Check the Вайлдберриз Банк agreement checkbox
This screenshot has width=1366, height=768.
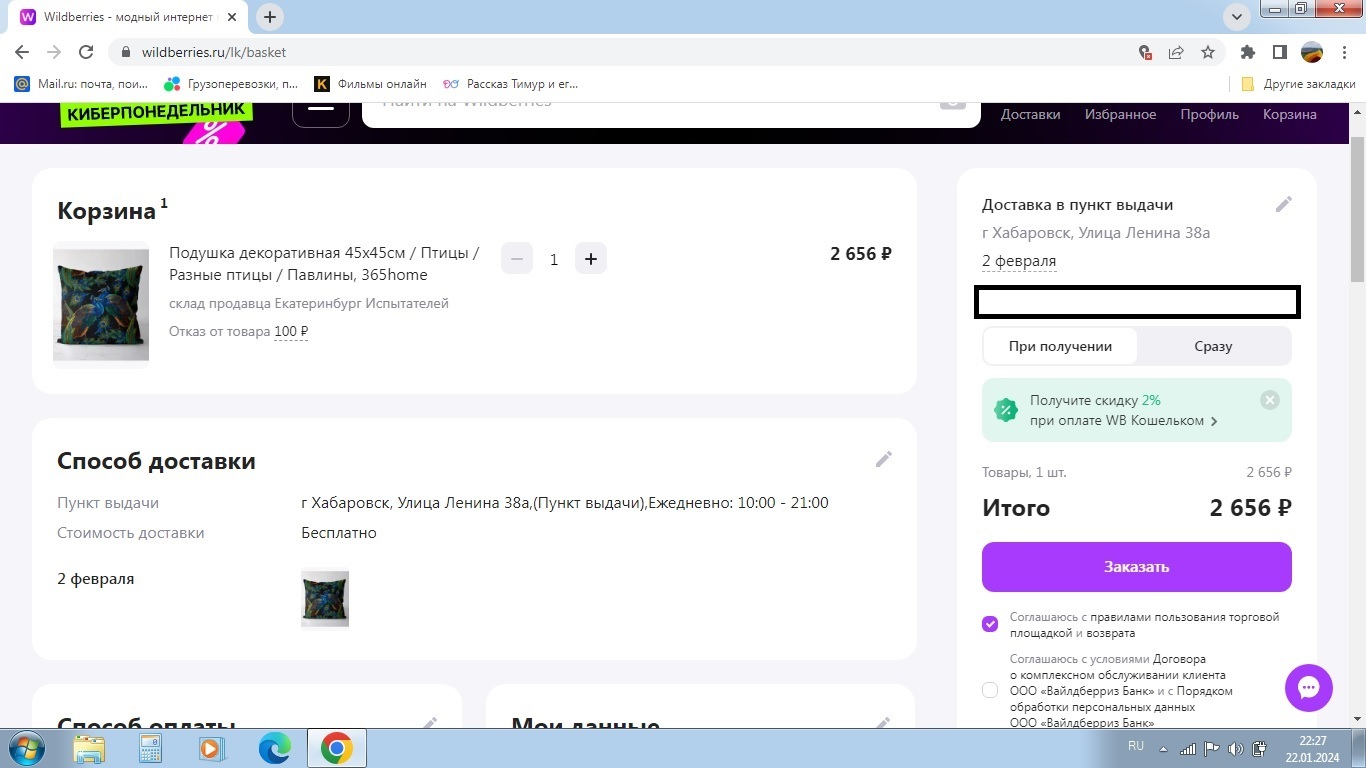[x=990, y=690]
